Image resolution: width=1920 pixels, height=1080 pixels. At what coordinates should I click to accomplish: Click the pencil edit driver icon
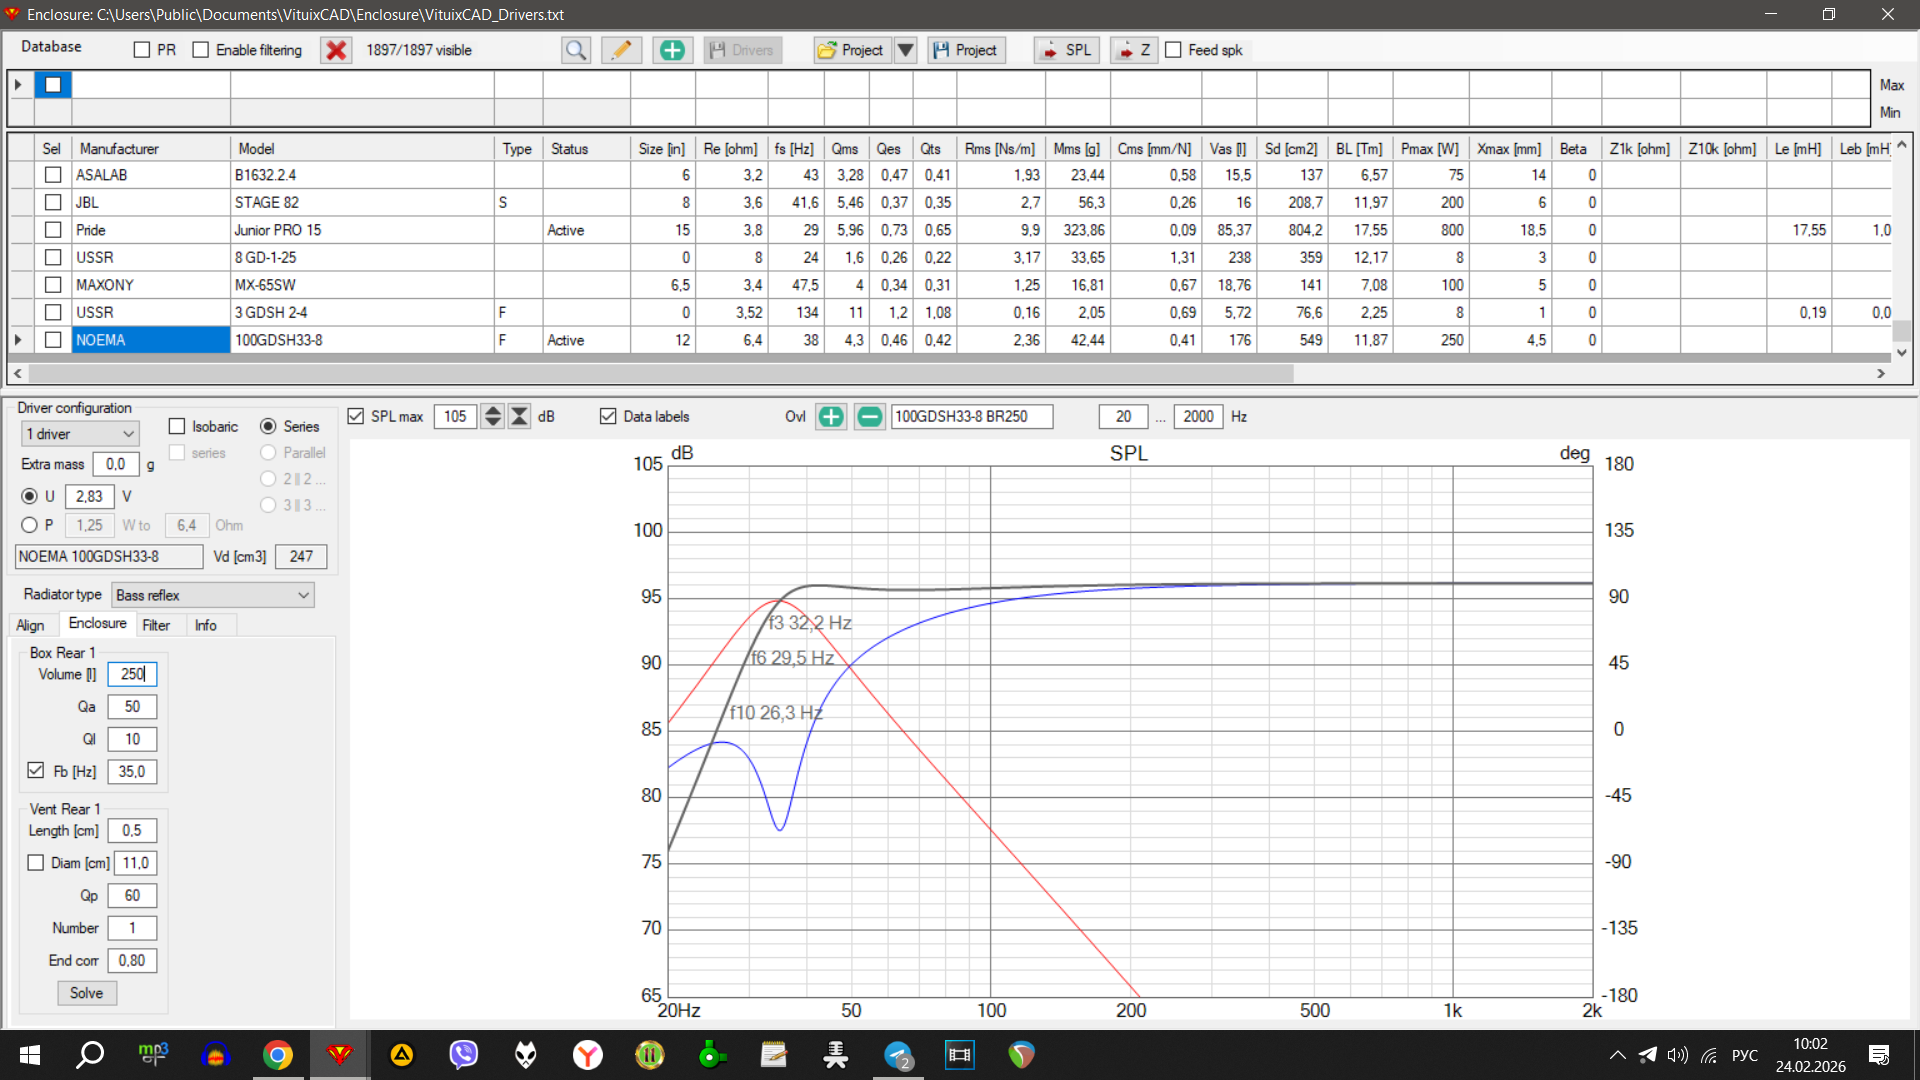coord(621,50)
